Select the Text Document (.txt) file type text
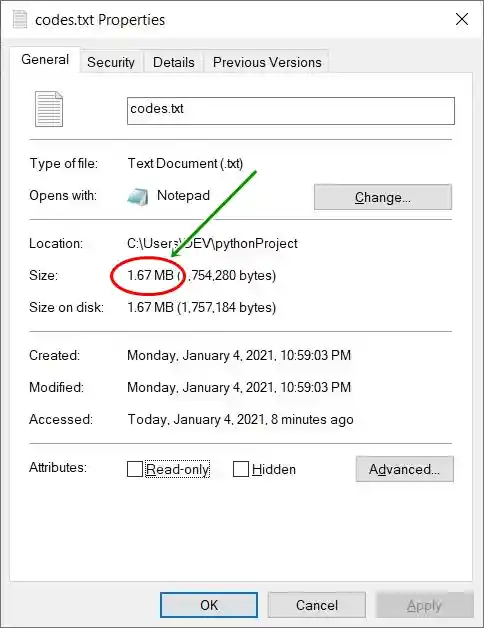 185,163
